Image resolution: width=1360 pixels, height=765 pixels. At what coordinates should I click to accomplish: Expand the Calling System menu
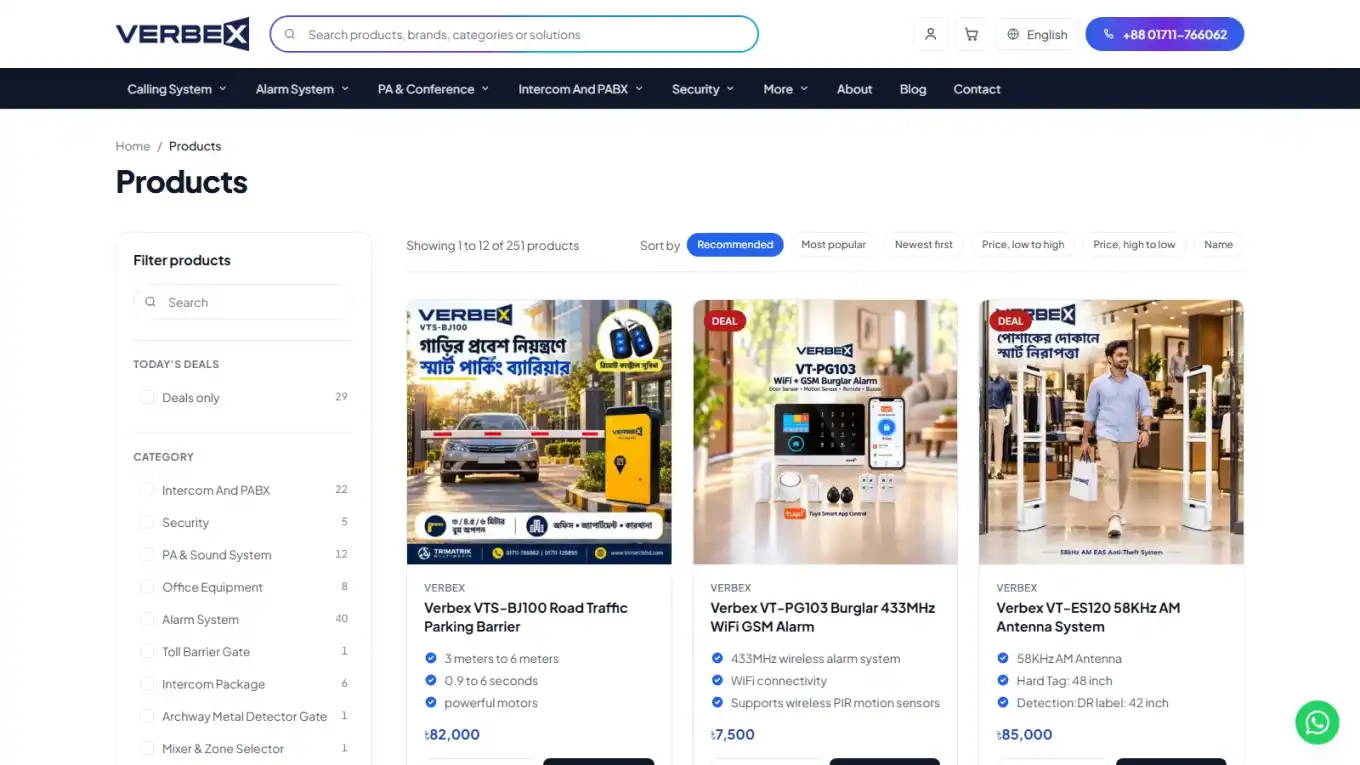point(177,89)
